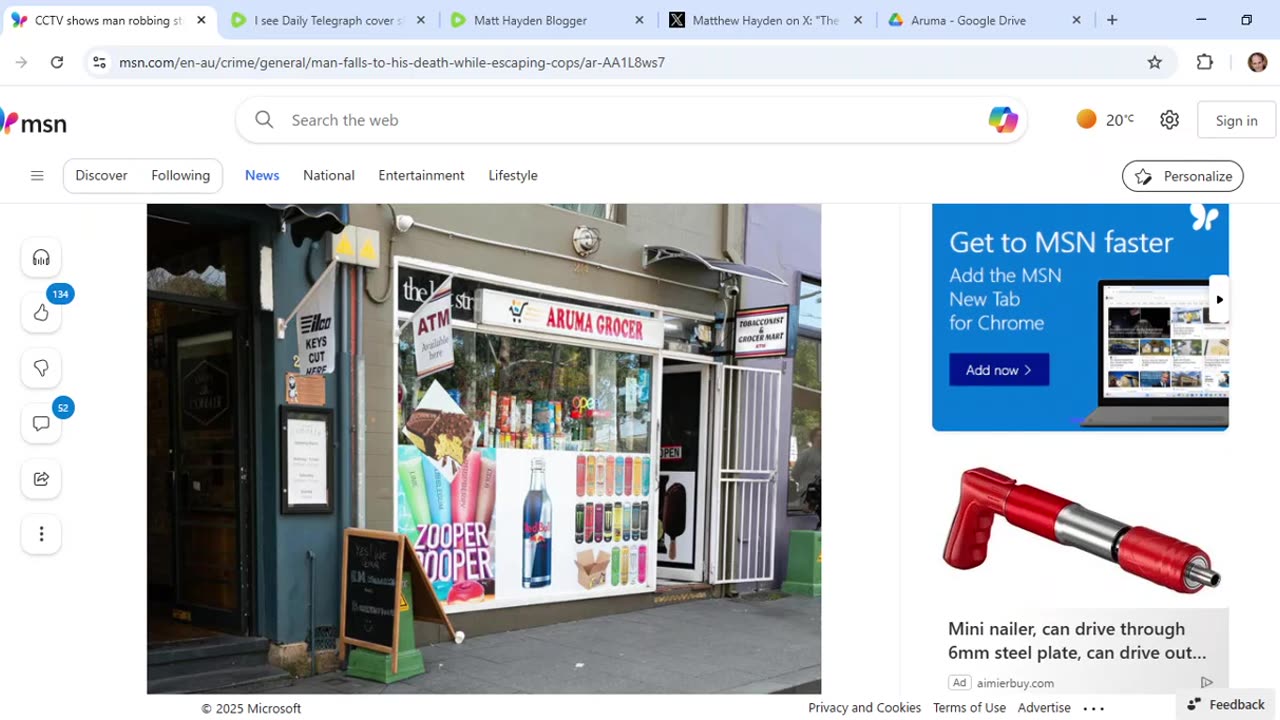Open the hamburger navigation menu
1280x720 pixels.
(x=37, y=176)
